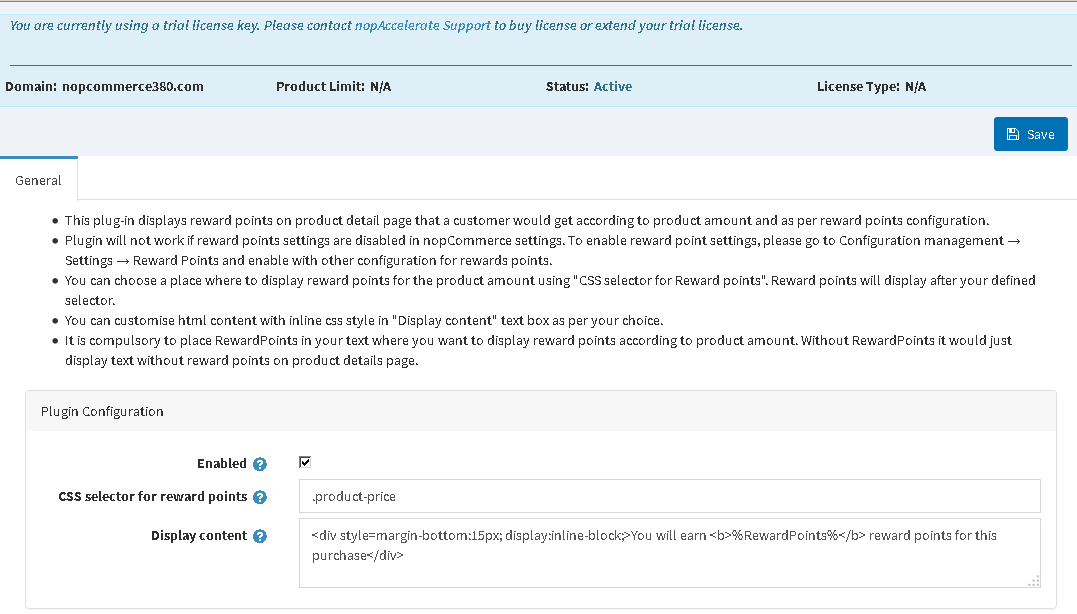Focus the CSS selector for reward points field
The height and width of the screenshot is (614, 1077).
tap(669, 496)
